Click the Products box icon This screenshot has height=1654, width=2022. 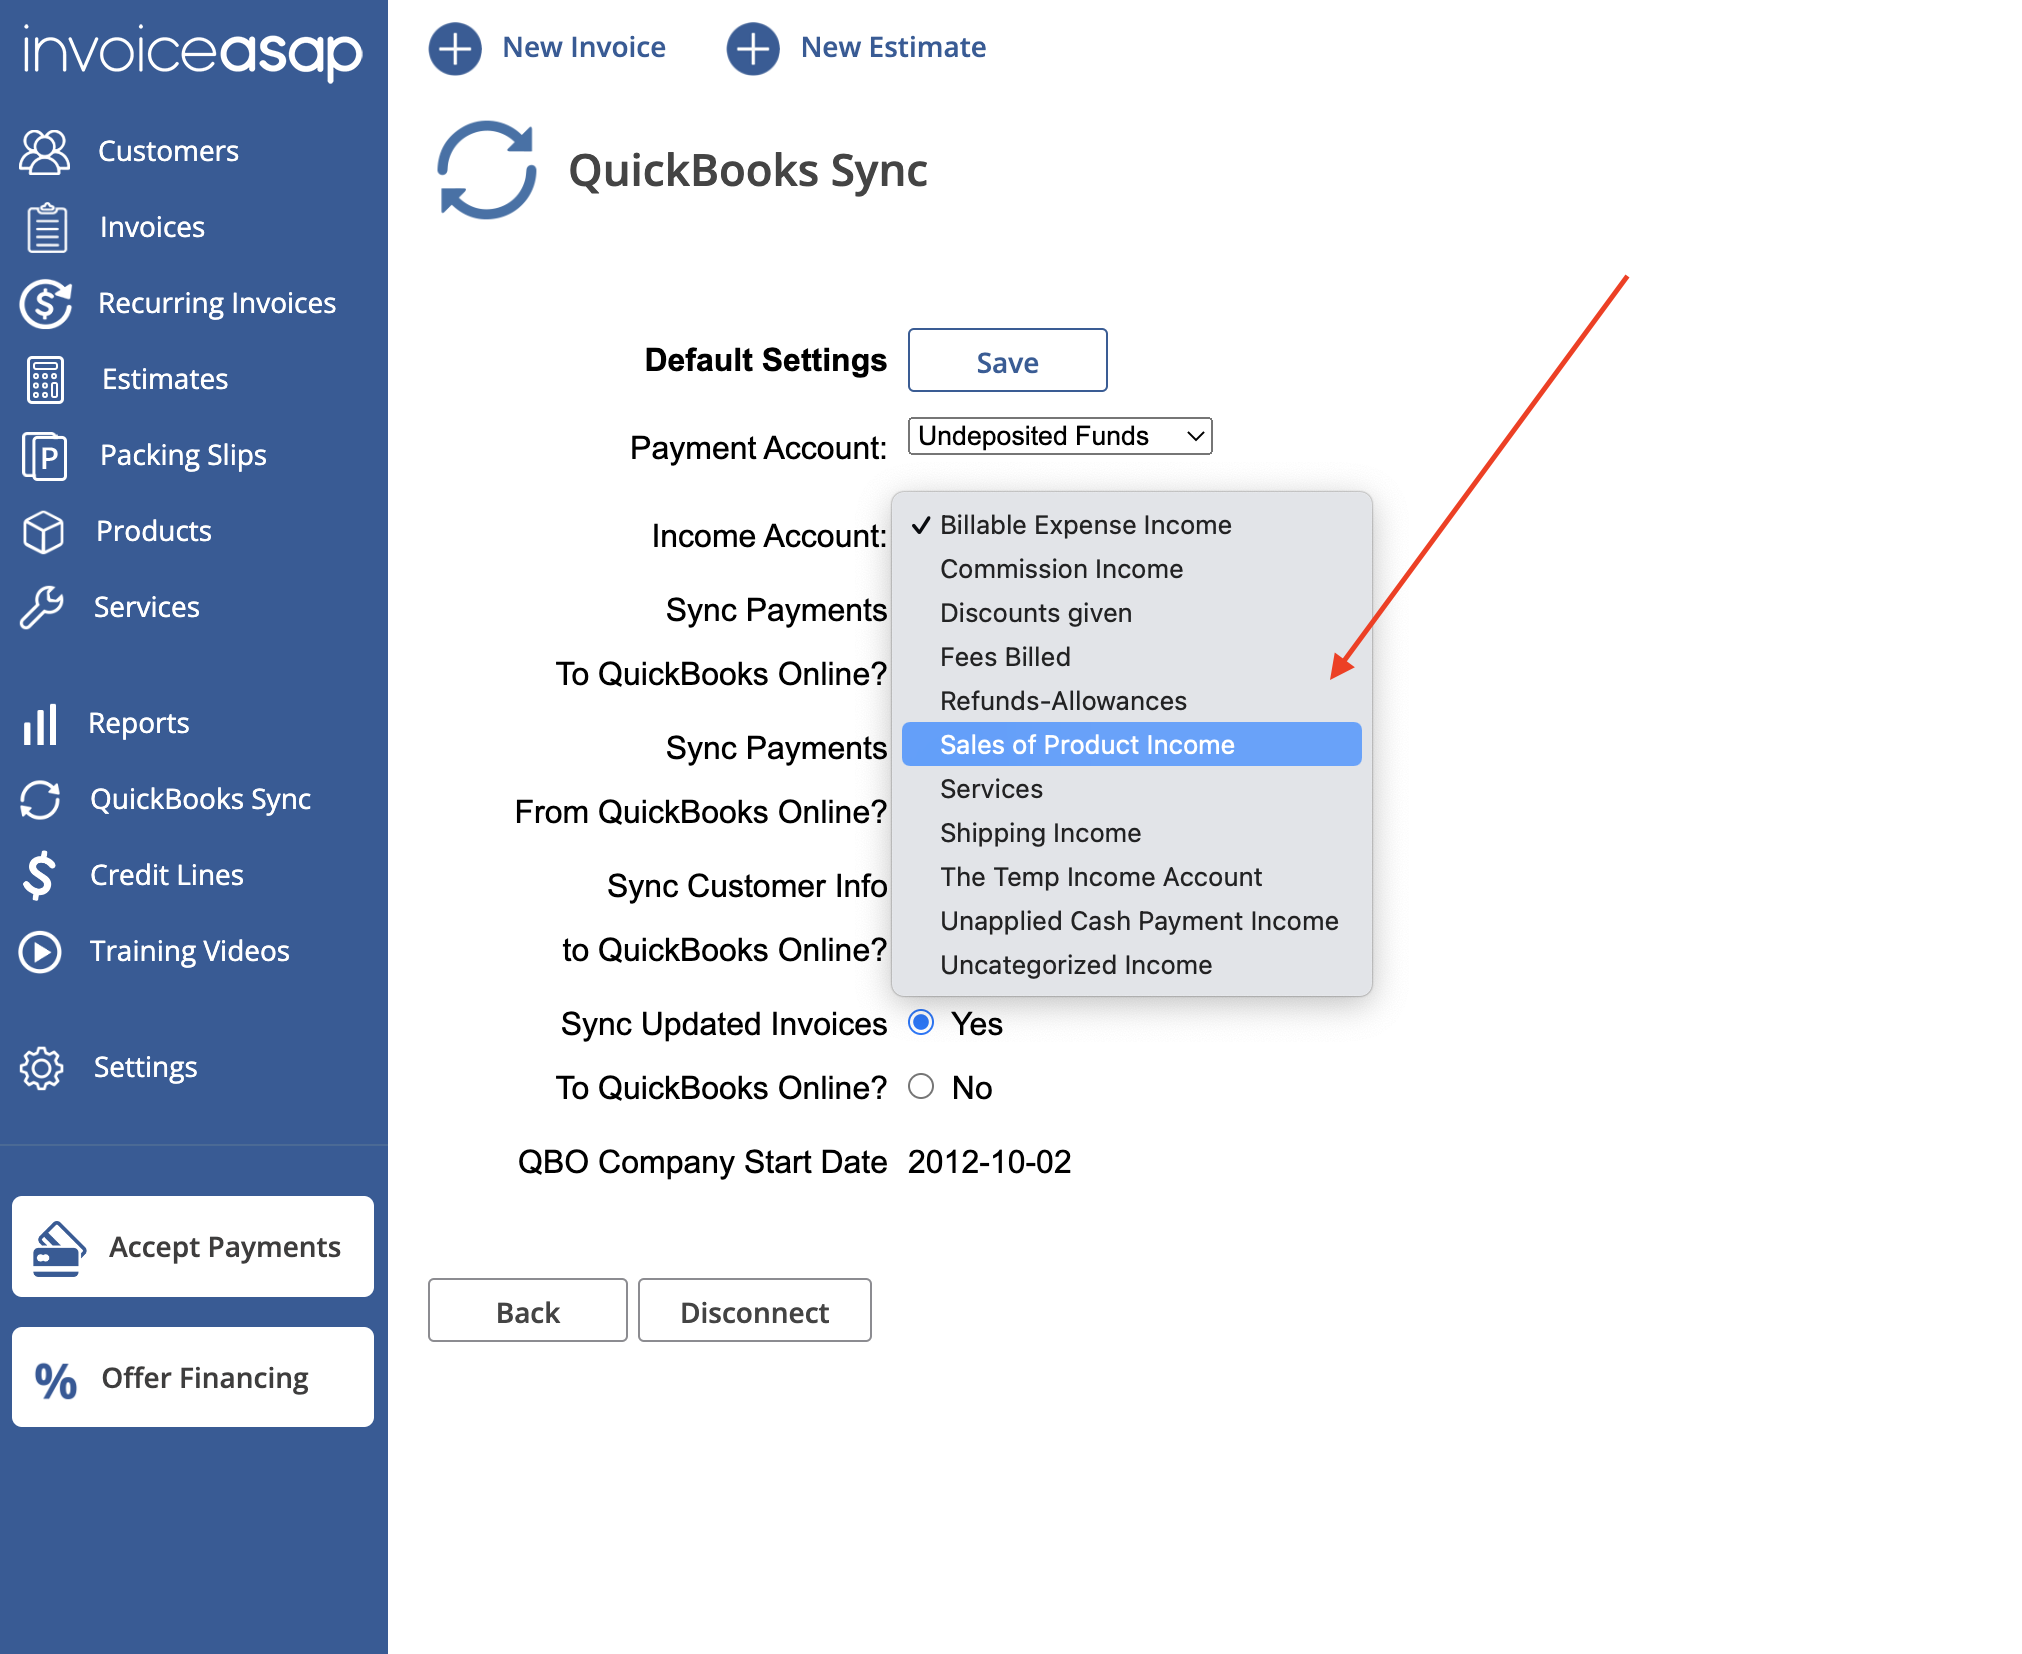43,532
